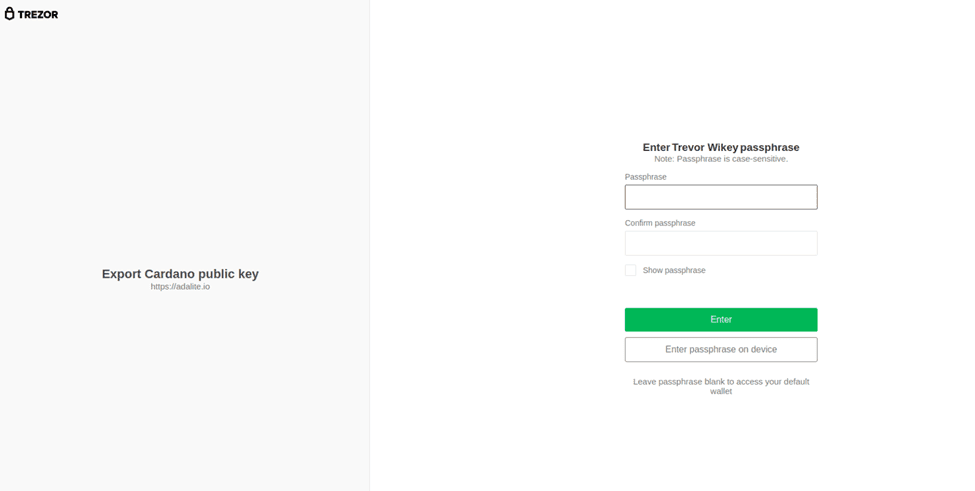Click the word "Cardano" in the left heading

pyautogui.click(x=170, y=273)
